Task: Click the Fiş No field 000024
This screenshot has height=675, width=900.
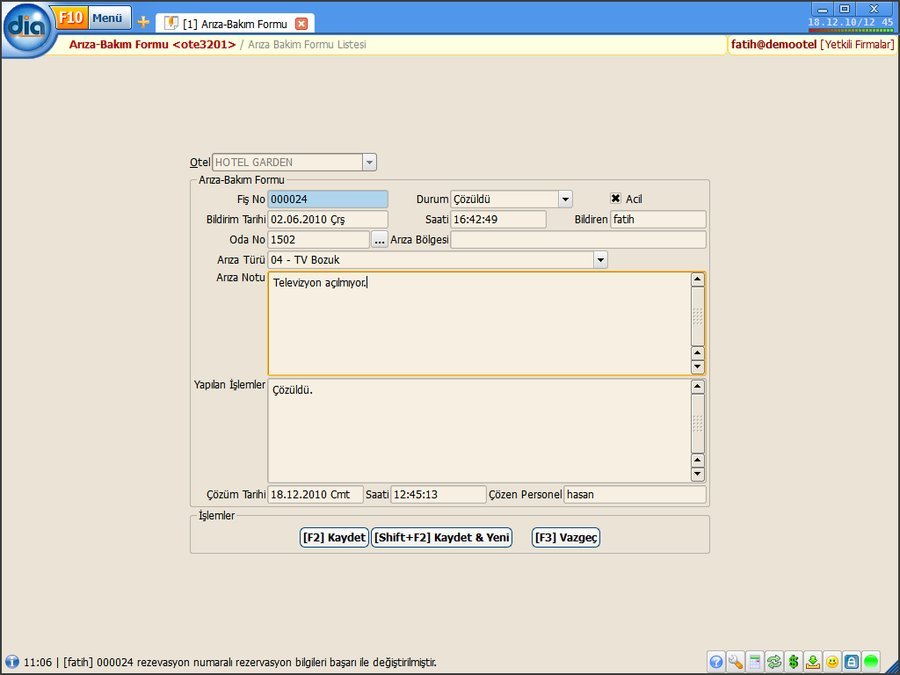Action: point(328,199)
